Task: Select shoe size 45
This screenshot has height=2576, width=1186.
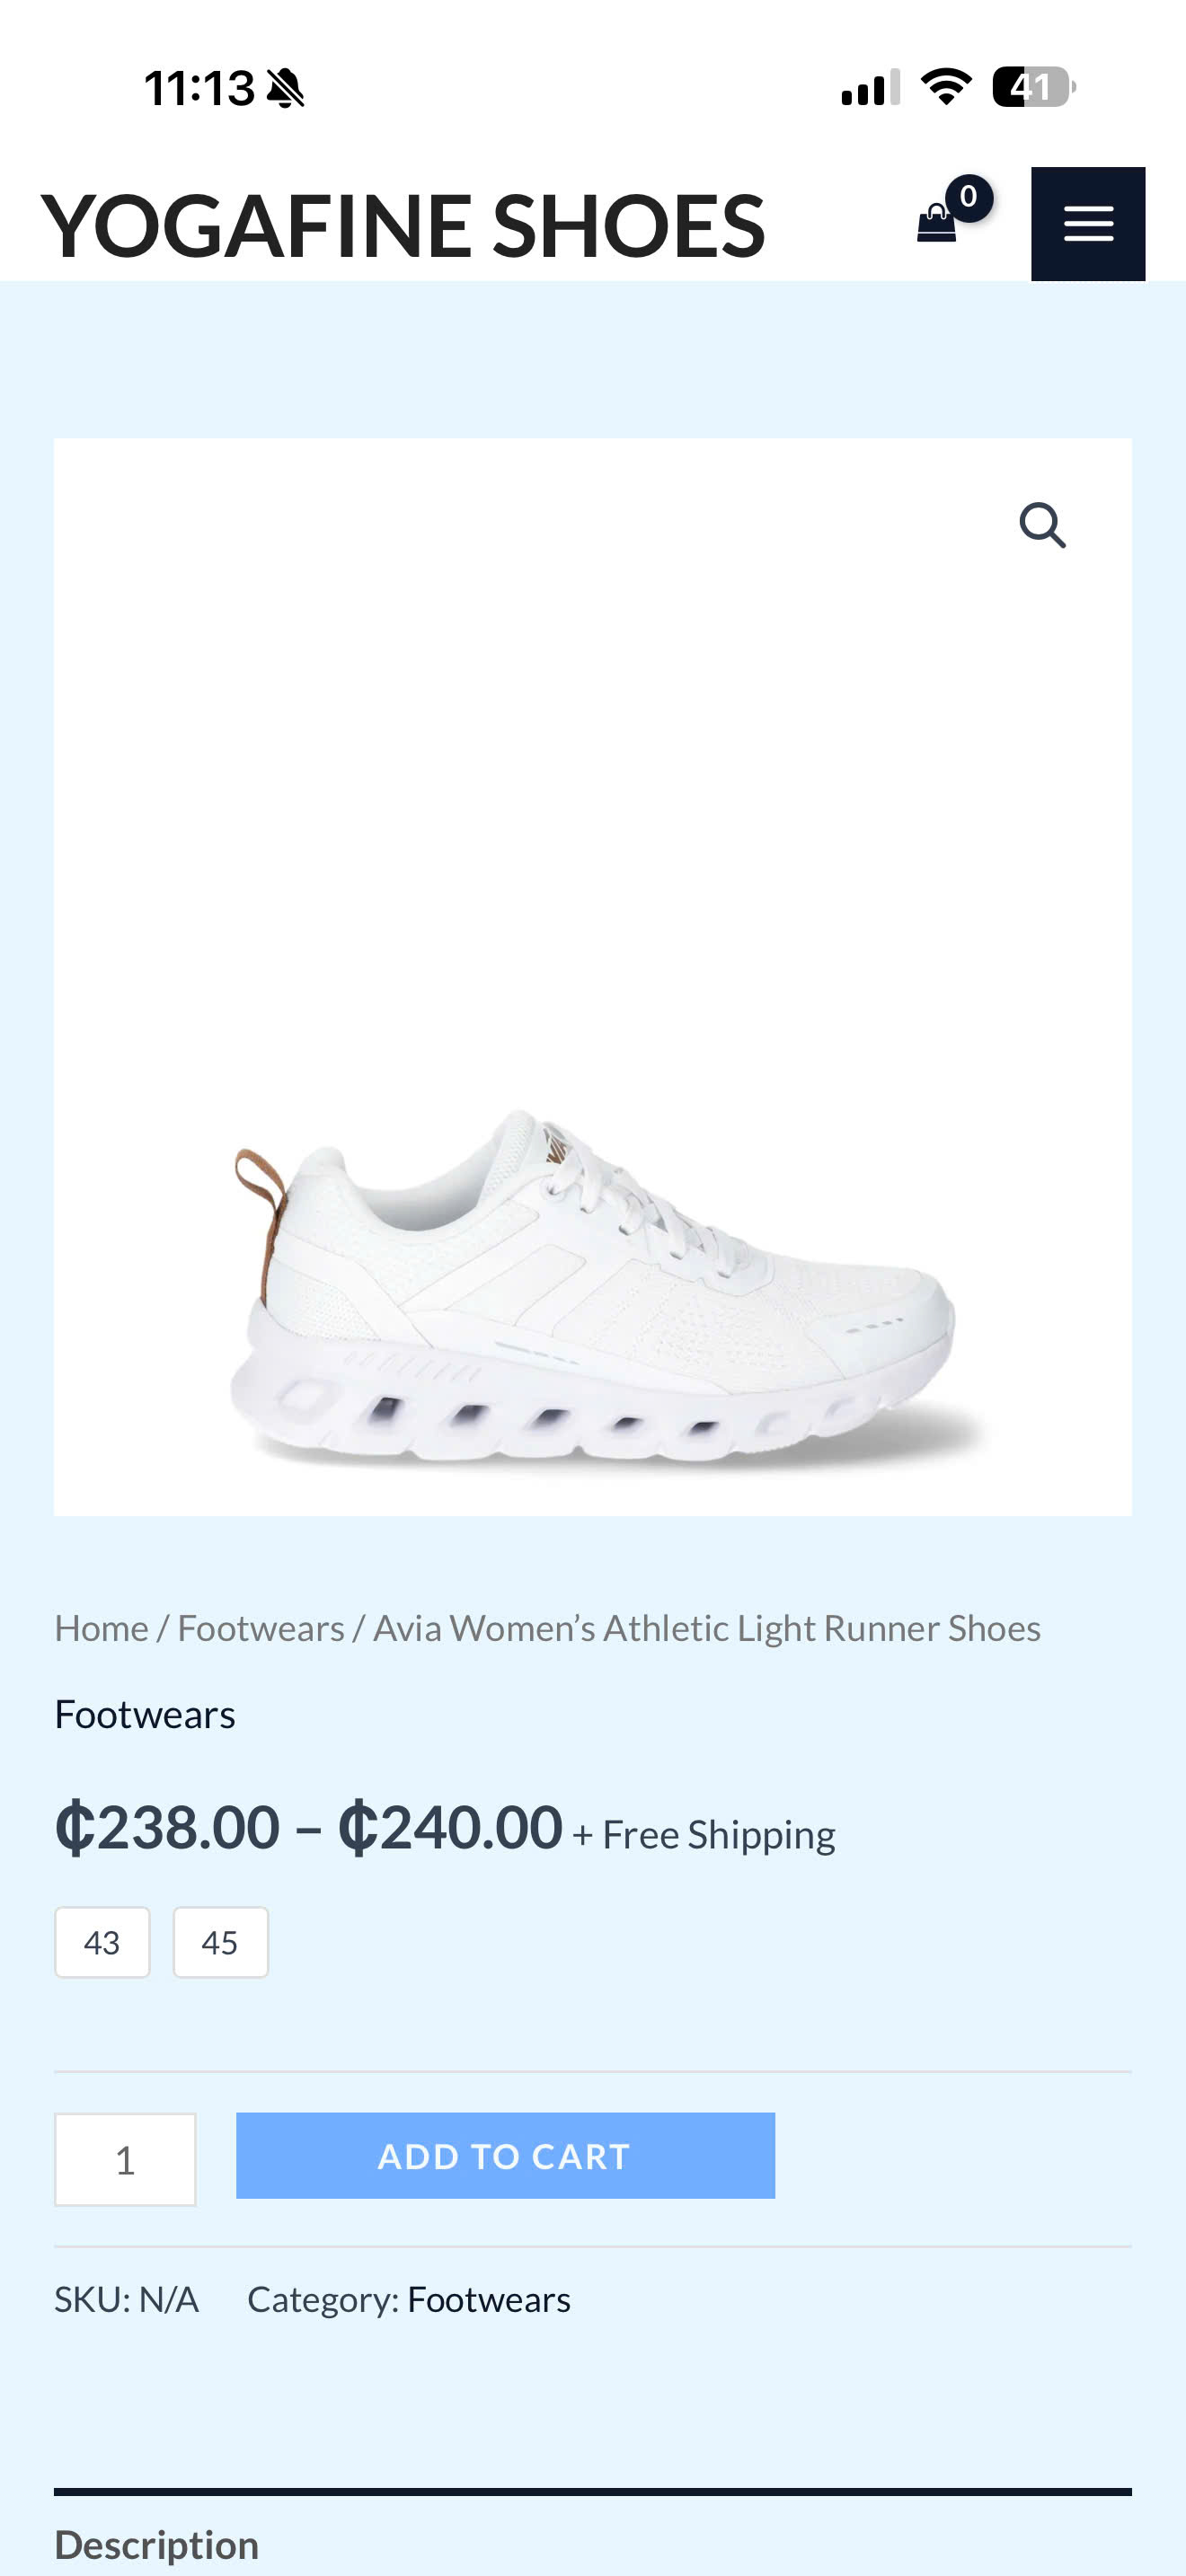Action: point(220,1942)
